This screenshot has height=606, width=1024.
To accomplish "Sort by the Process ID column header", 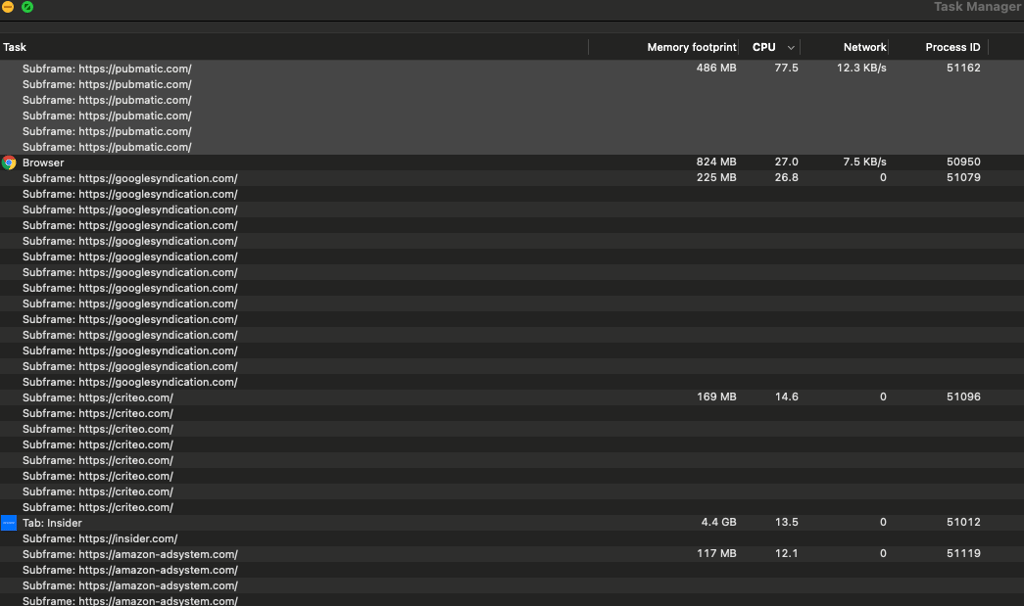I will click(952, 47).
